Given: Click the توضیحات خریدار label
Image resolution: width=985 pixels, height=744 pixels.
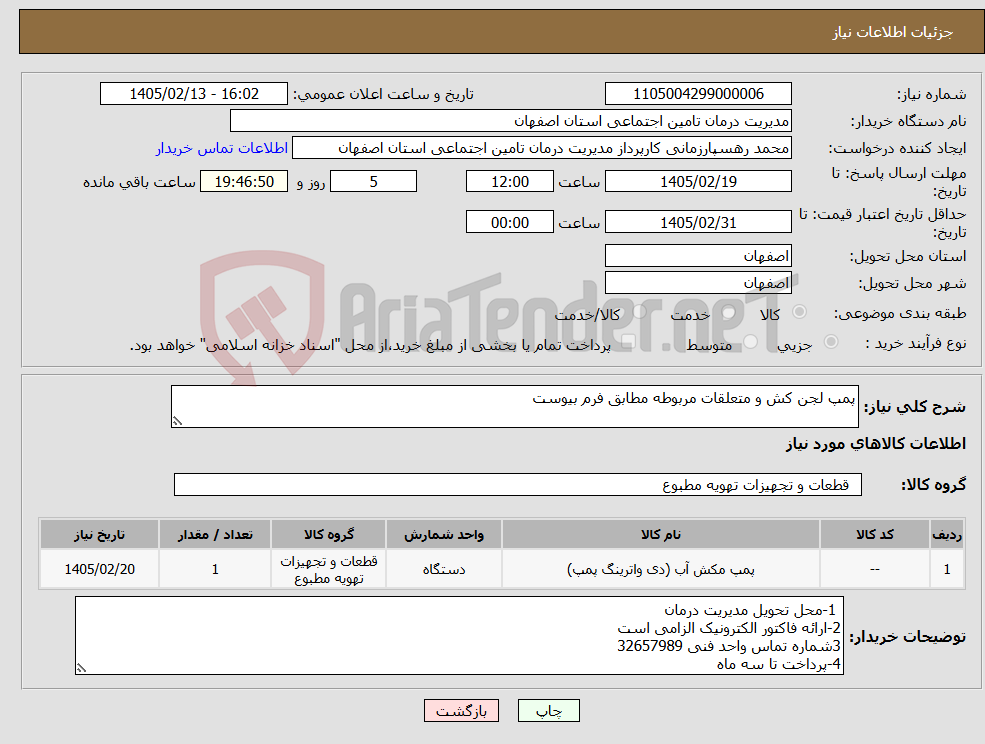Looking at the screenshot, I should click(908, 637).
